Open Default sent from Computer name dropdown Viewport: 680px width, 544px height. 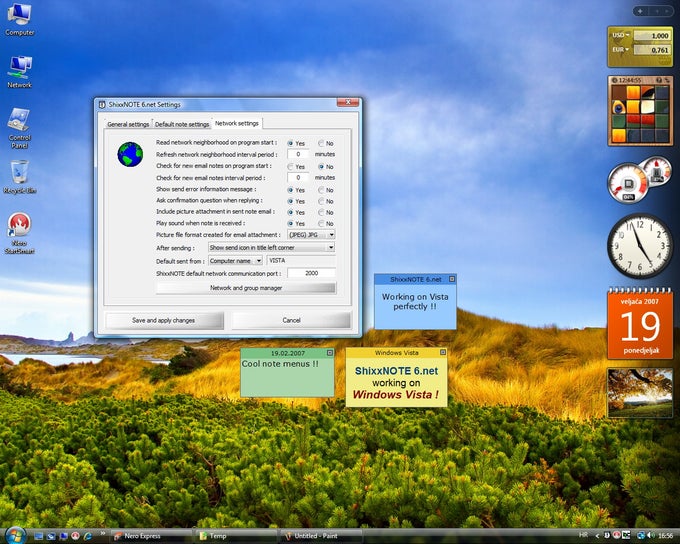coord(235,261)
